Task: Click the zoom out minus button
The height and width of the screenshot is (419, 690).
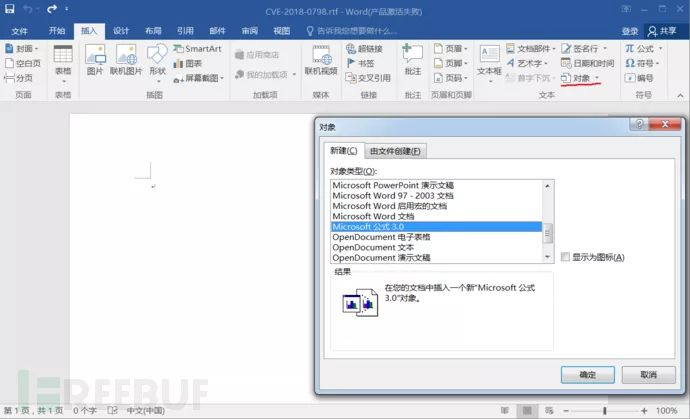Action: (566, 411)
